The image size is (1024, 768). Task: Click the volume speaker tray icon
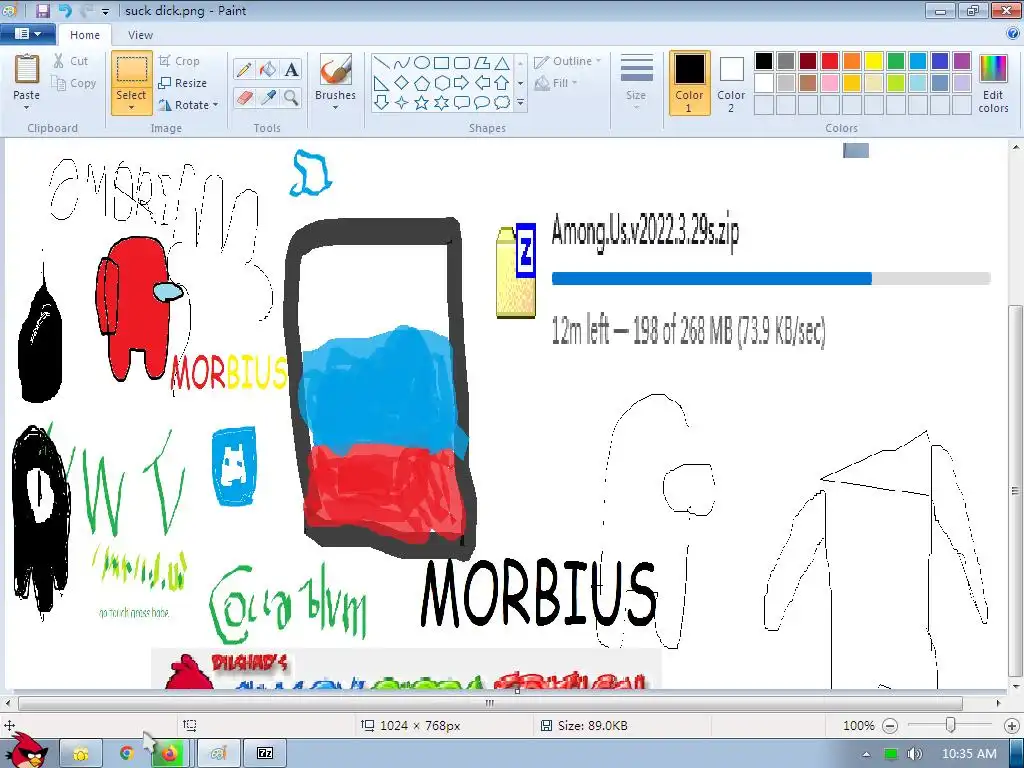pos(915,754)
